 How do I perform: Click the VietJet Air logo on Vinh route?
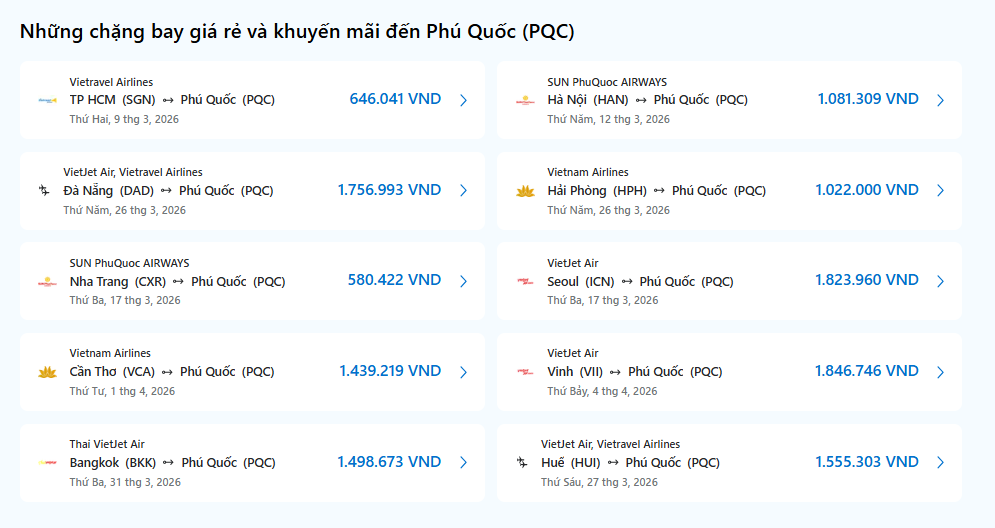coord(525,372)
